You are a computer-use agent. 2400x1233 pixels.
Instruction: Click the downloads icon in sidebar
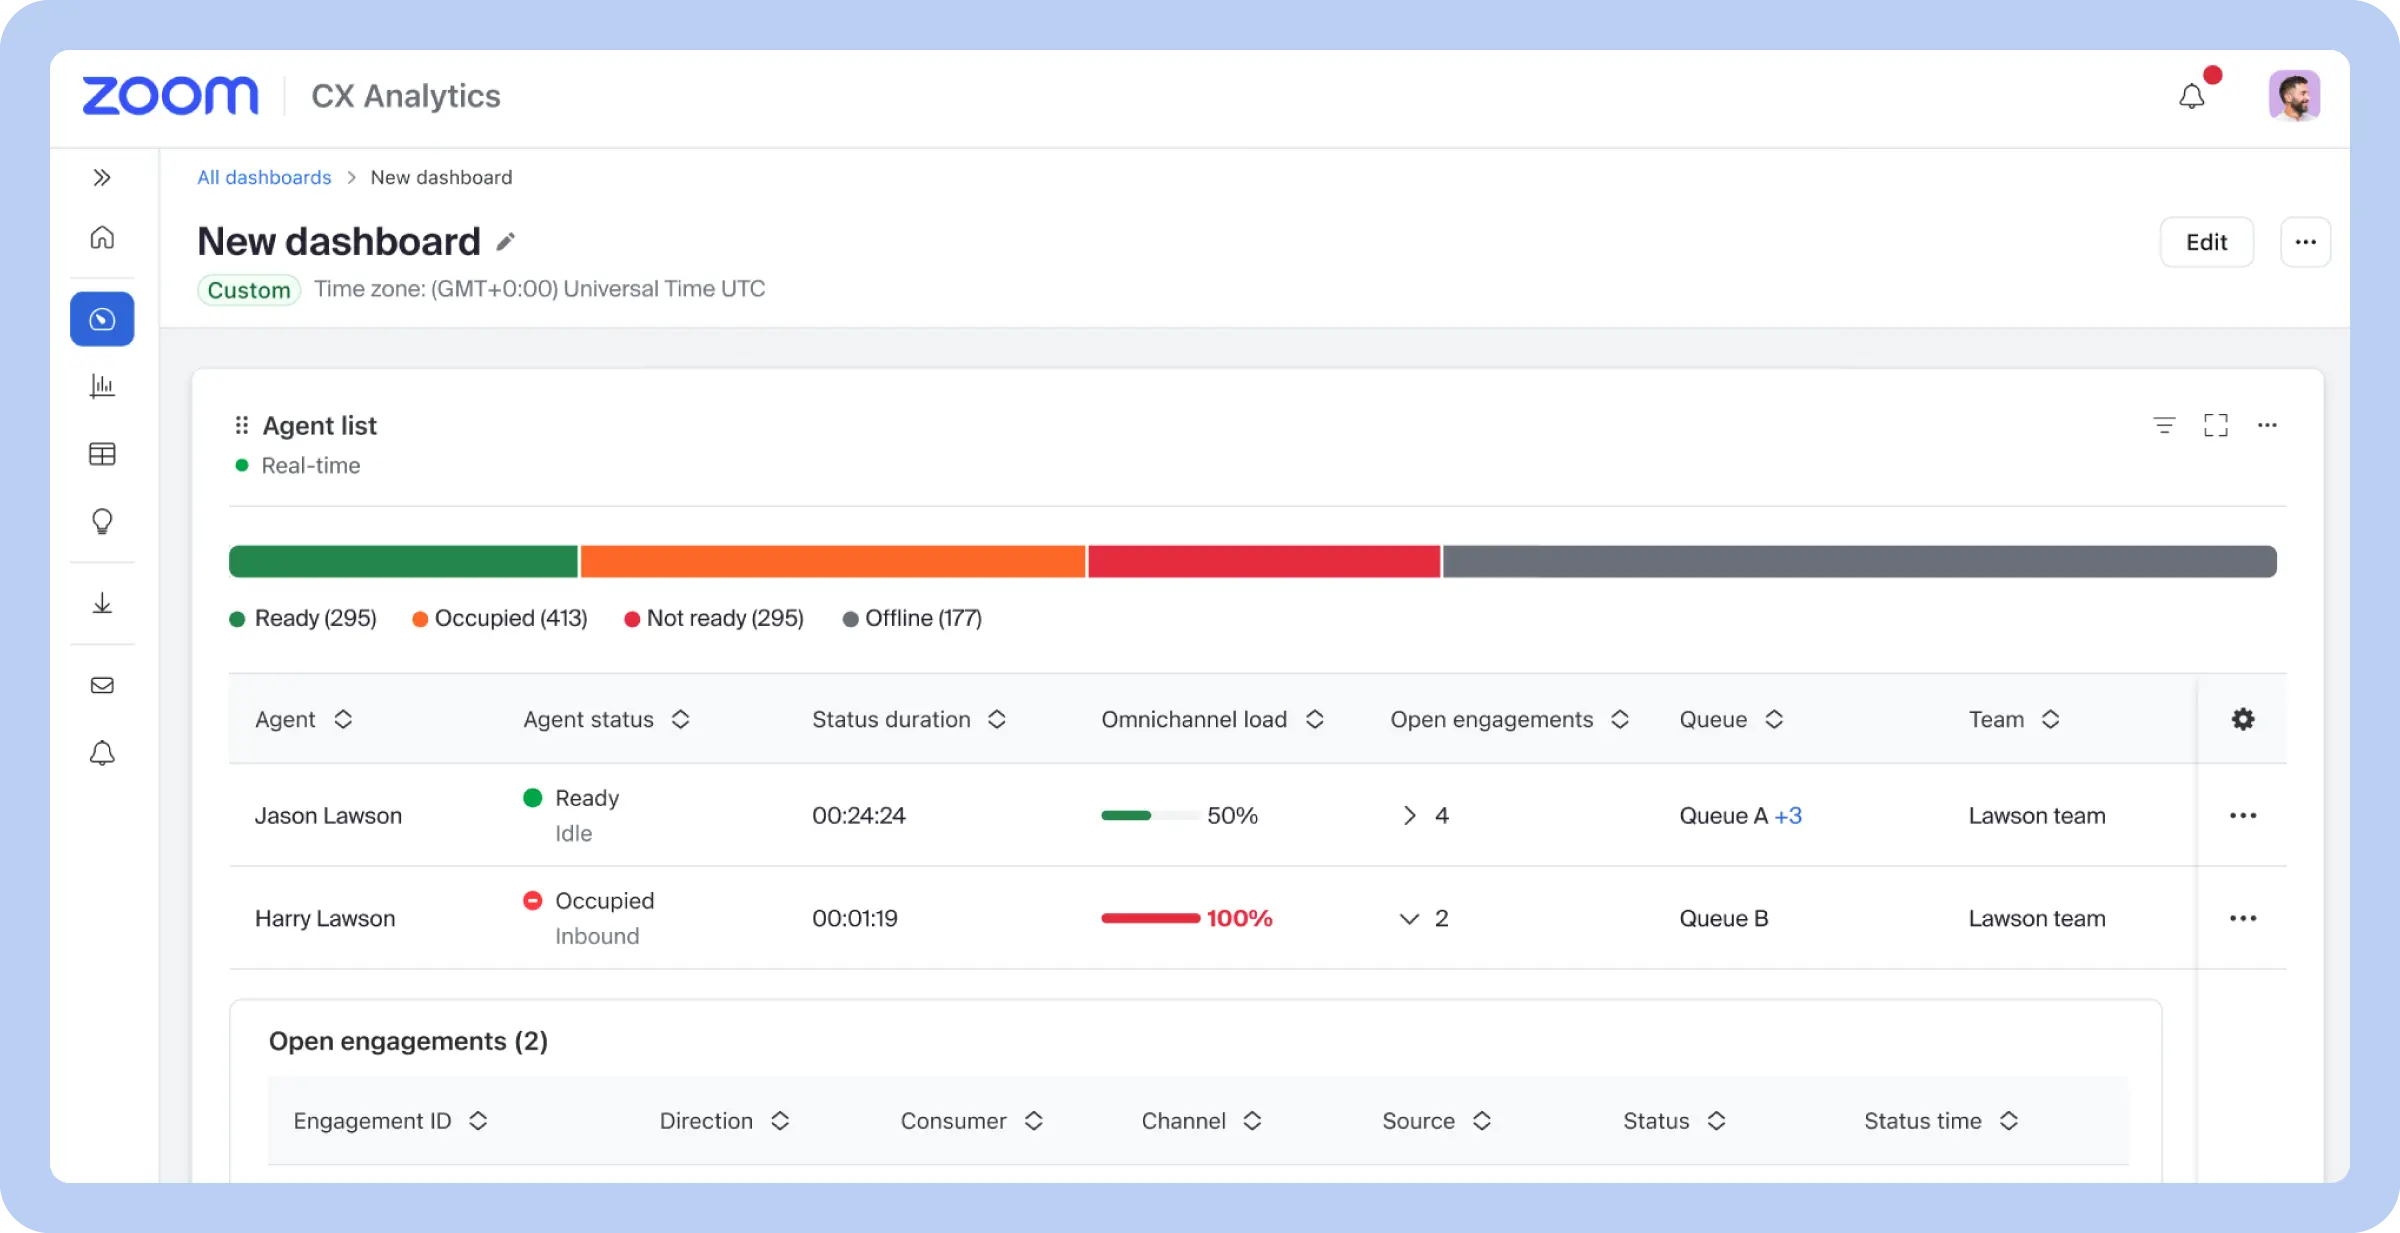coord(102,603)
